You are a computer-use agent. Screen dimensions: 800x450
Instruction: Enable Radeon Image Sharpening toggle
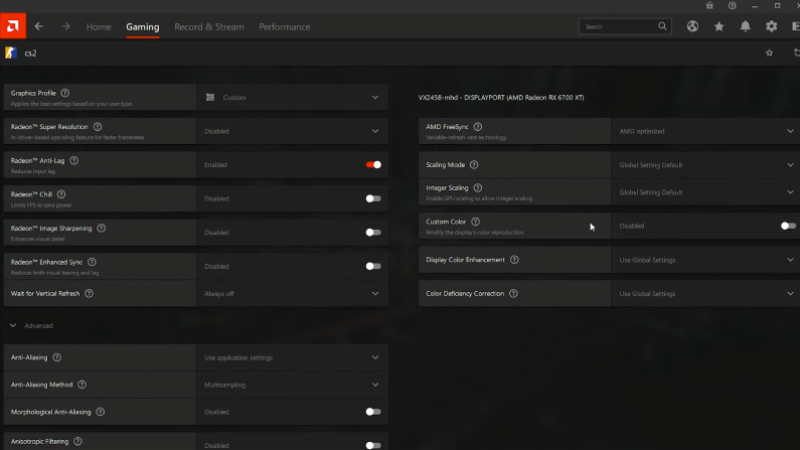point(373,232)
